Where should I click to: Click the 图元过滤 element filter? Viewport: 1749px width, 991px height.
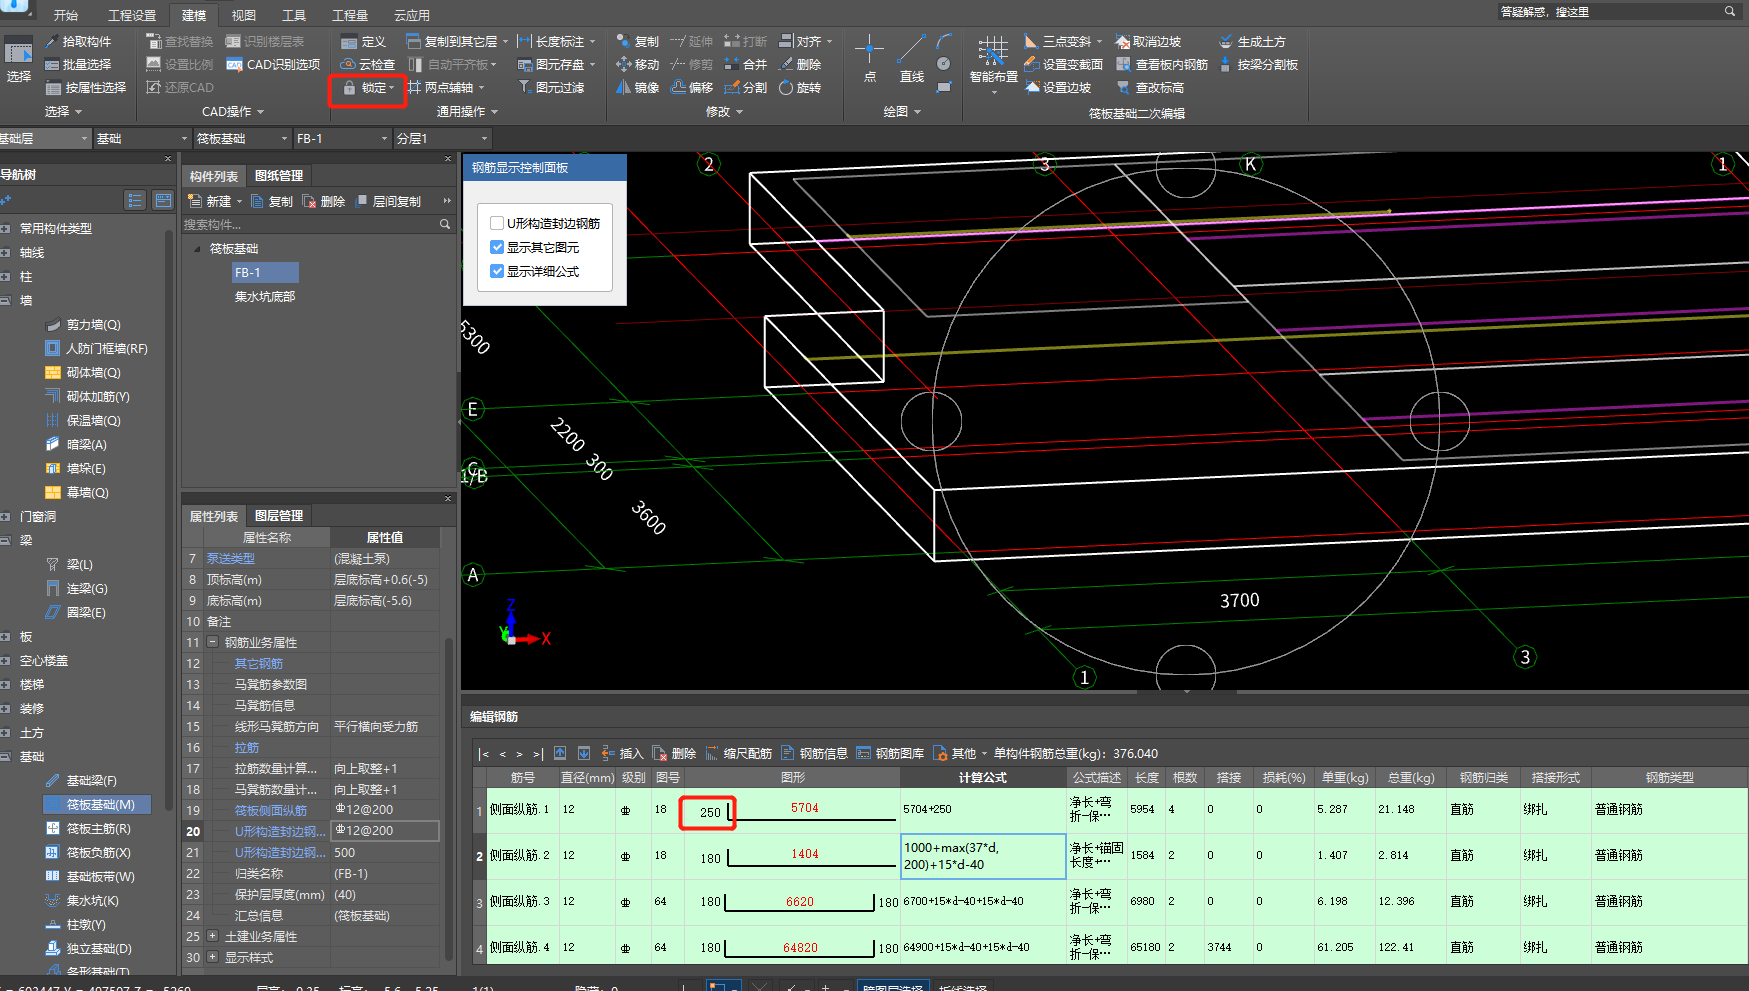(x=551, y=88)
